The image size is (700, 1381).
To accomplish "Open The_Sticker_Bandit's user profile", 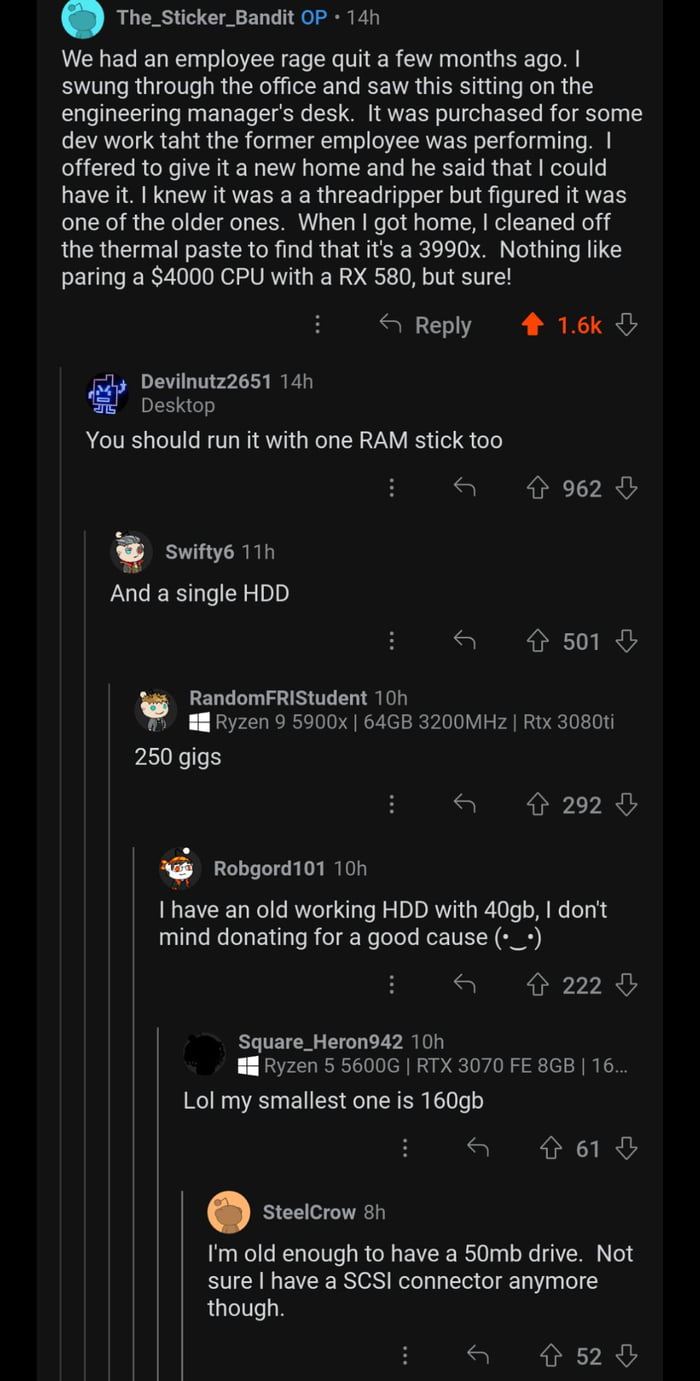I will (205, 17).
